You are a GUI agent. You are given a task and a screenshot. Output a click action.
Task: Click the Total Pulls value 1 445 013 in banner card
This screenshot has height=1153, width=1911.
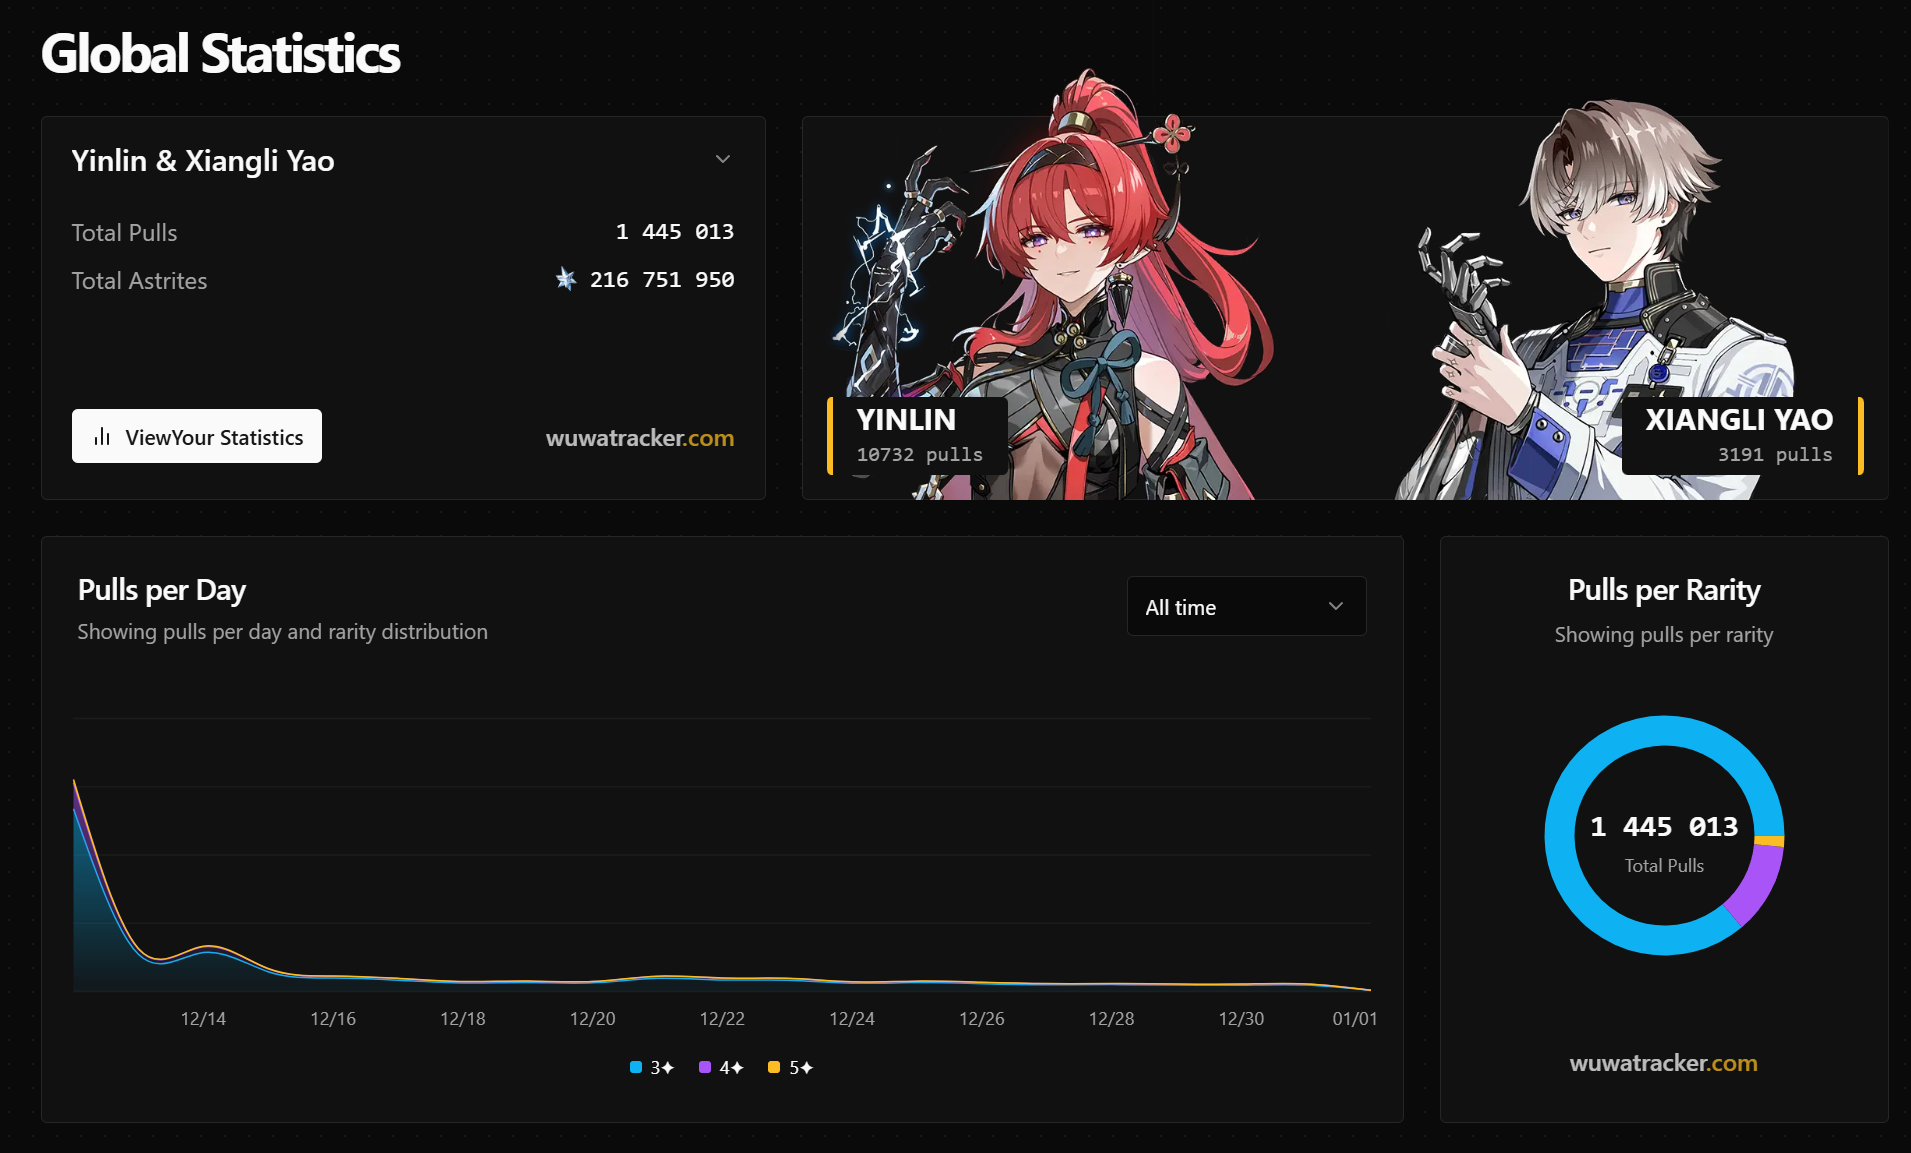[674, 231]
